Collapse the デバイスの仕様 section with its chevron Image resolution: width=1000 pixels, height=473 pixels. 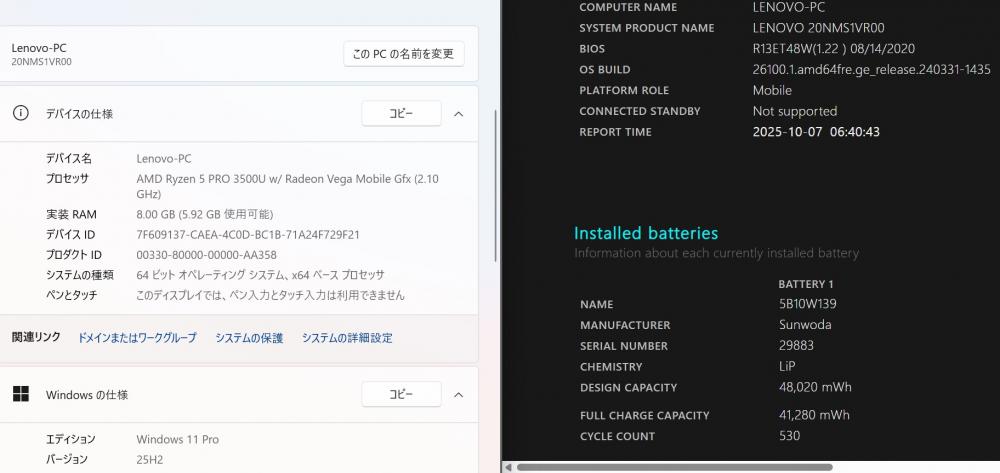pos(458,114)
